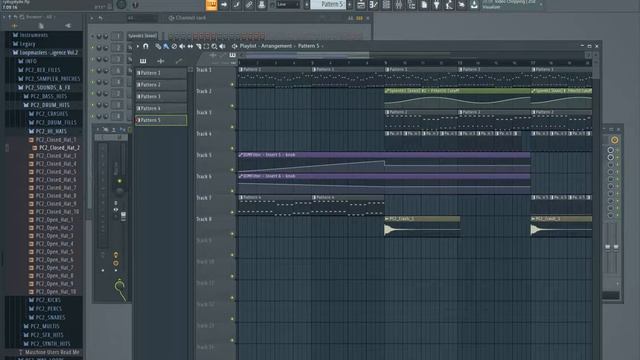Expand the Legacy folder in Browser
This screenshot has width=640, height=360.
pos(24,44)
